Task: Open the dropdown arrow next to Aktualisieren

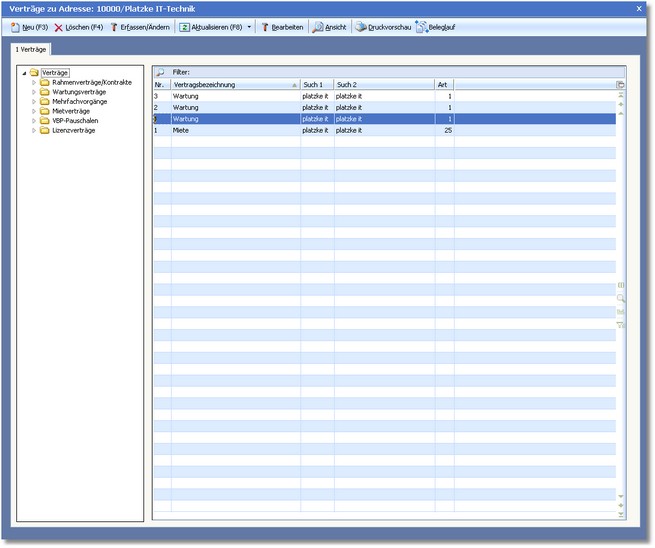Action: coord(249,27)
